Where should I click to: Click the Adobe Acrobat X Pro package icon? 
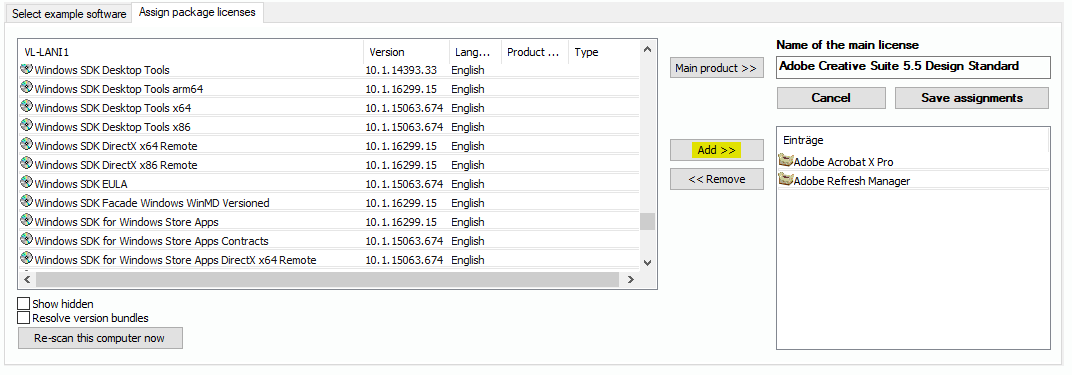[786, 161]
